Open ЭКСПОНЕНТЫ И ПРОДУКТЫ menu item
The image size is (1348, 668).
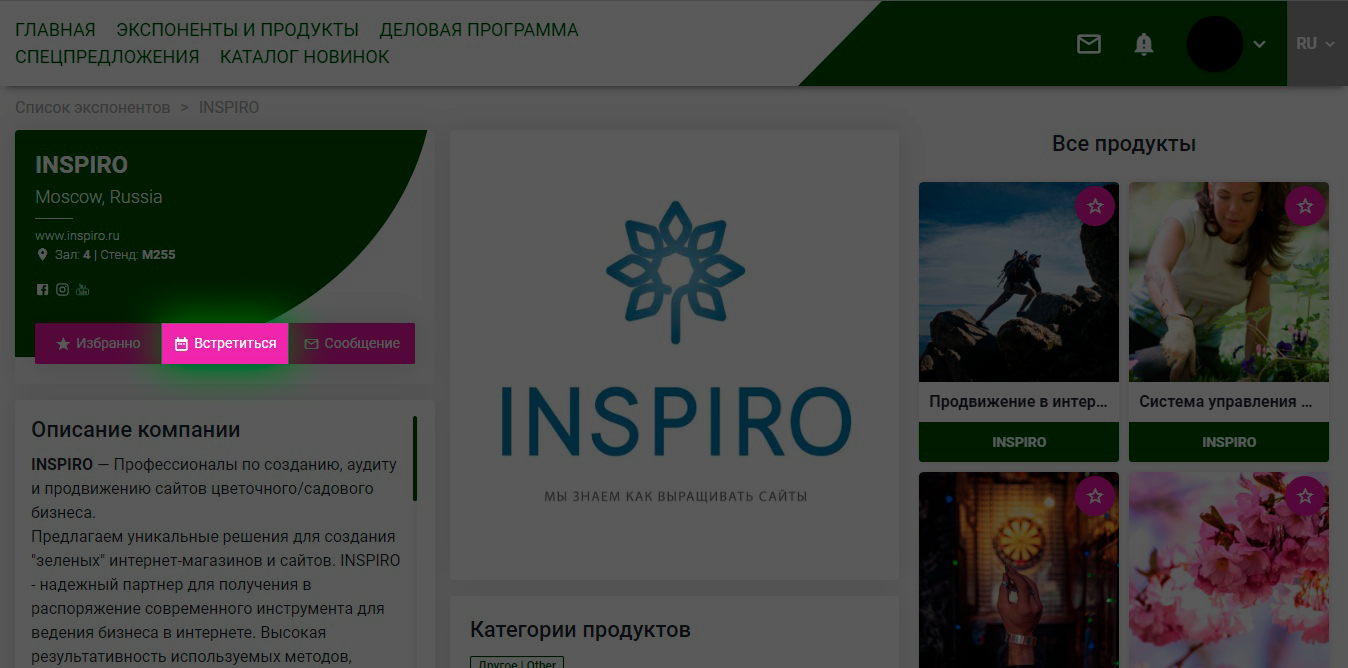(x=238, y=30)
